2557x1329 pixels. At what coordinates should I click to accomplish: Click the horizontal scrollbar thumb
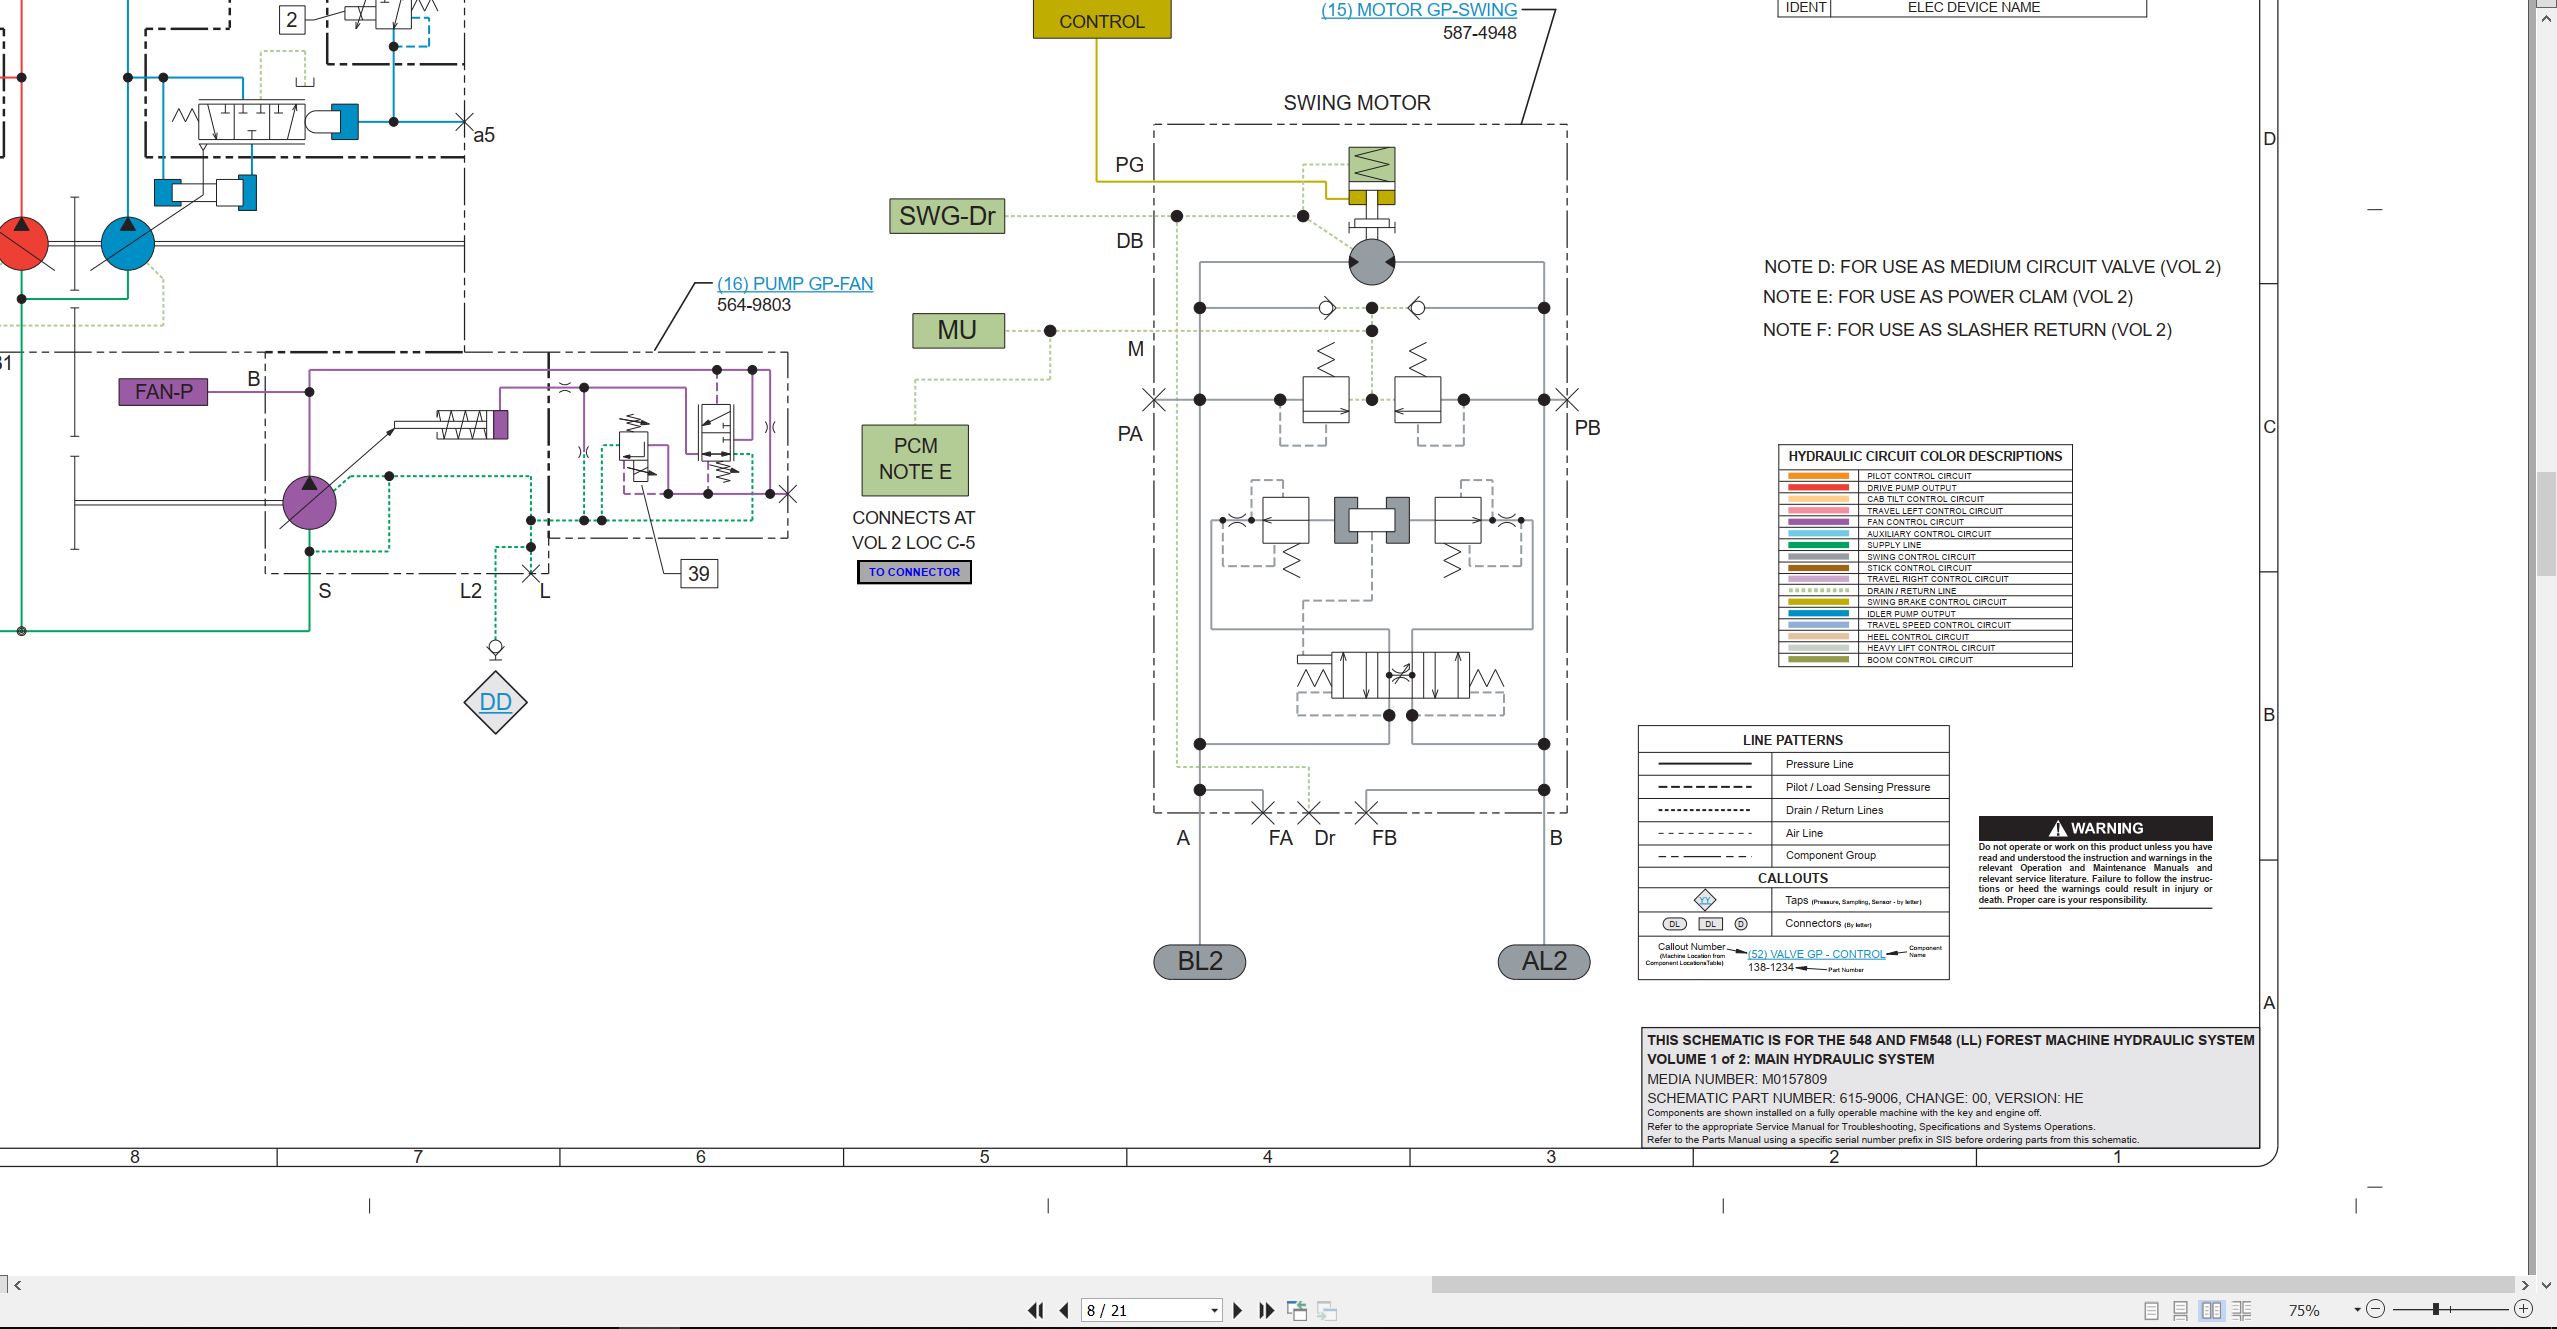pos(1972,1285)
